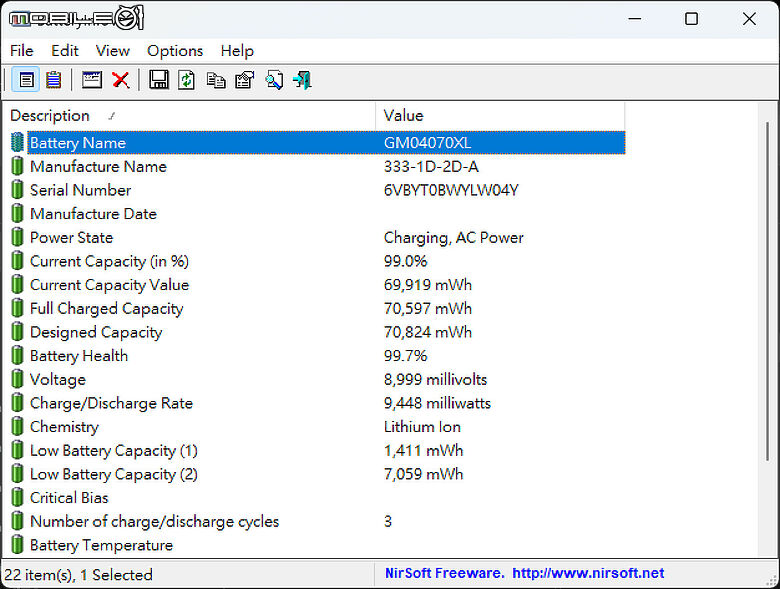This screenshot has height=589, width=780.
Task: Click the vertical scrollbar of the list
Action: [767, 292]
